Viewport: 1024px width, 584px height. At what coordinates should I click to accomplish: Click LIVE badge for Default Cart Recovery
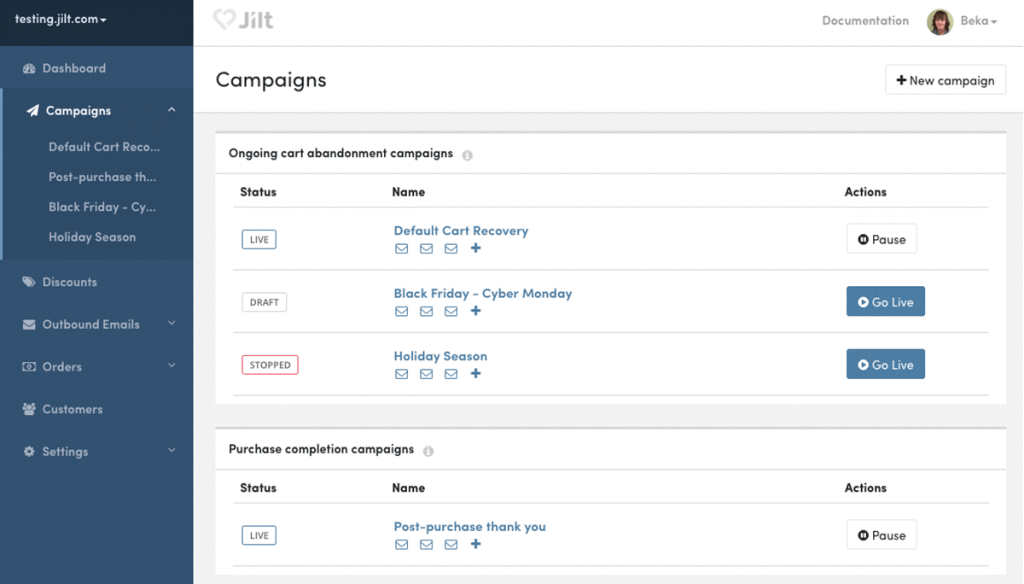click(259, 239)
